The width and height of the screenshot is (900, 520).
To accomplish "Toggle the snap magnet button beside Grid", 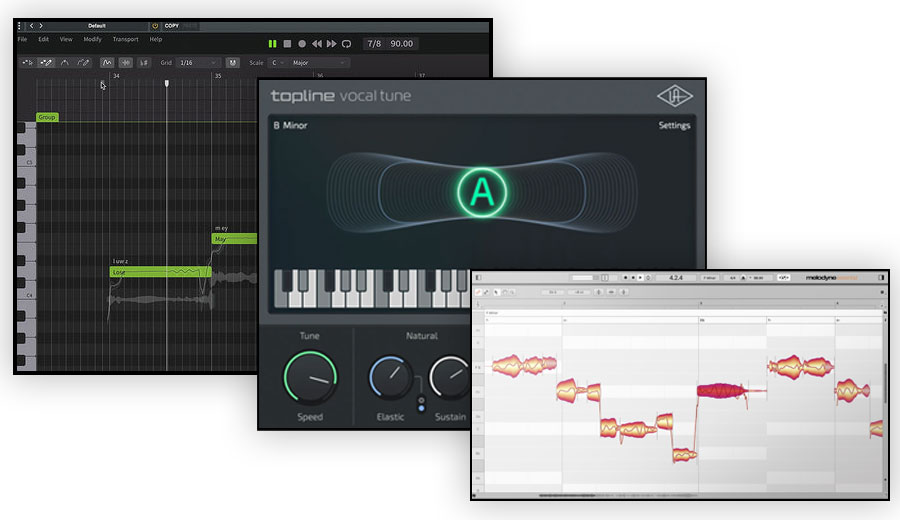I will click(x=232, y=63).
